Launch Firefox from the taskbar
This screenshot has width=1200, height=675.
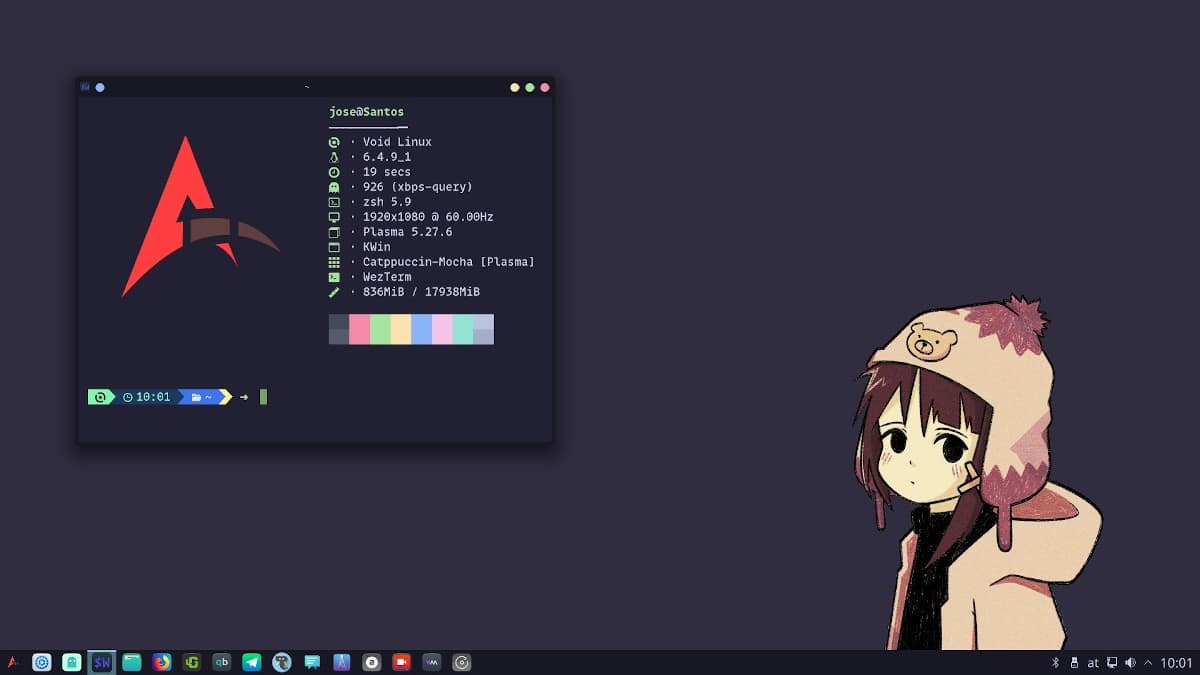pyautogui.click(x=161, y=662)
